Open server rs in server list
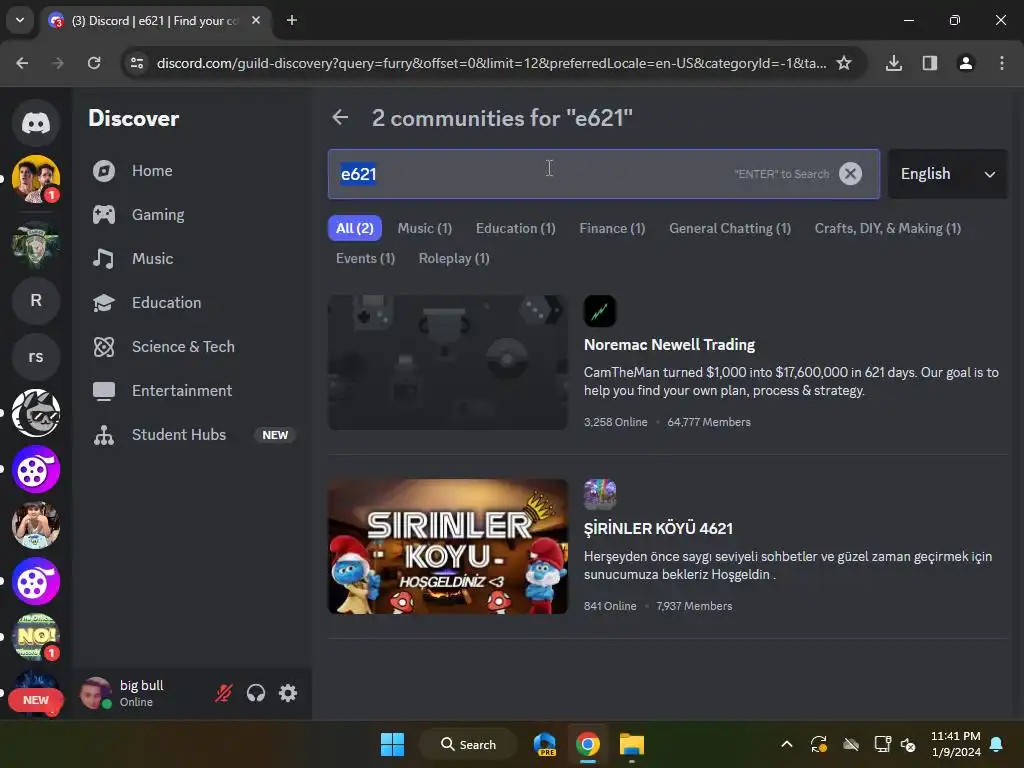Image resolution: width=1024 pixels, height=768 pixels. point(36,357)
